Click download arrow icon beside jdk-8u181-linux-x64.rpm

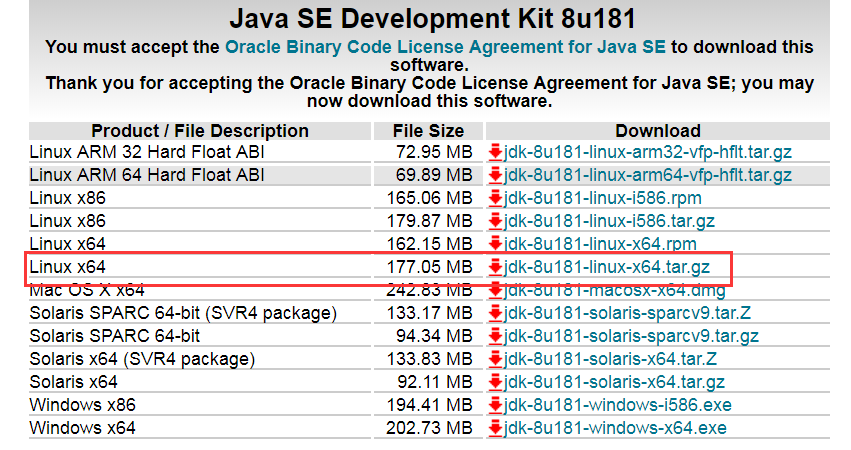495,244
